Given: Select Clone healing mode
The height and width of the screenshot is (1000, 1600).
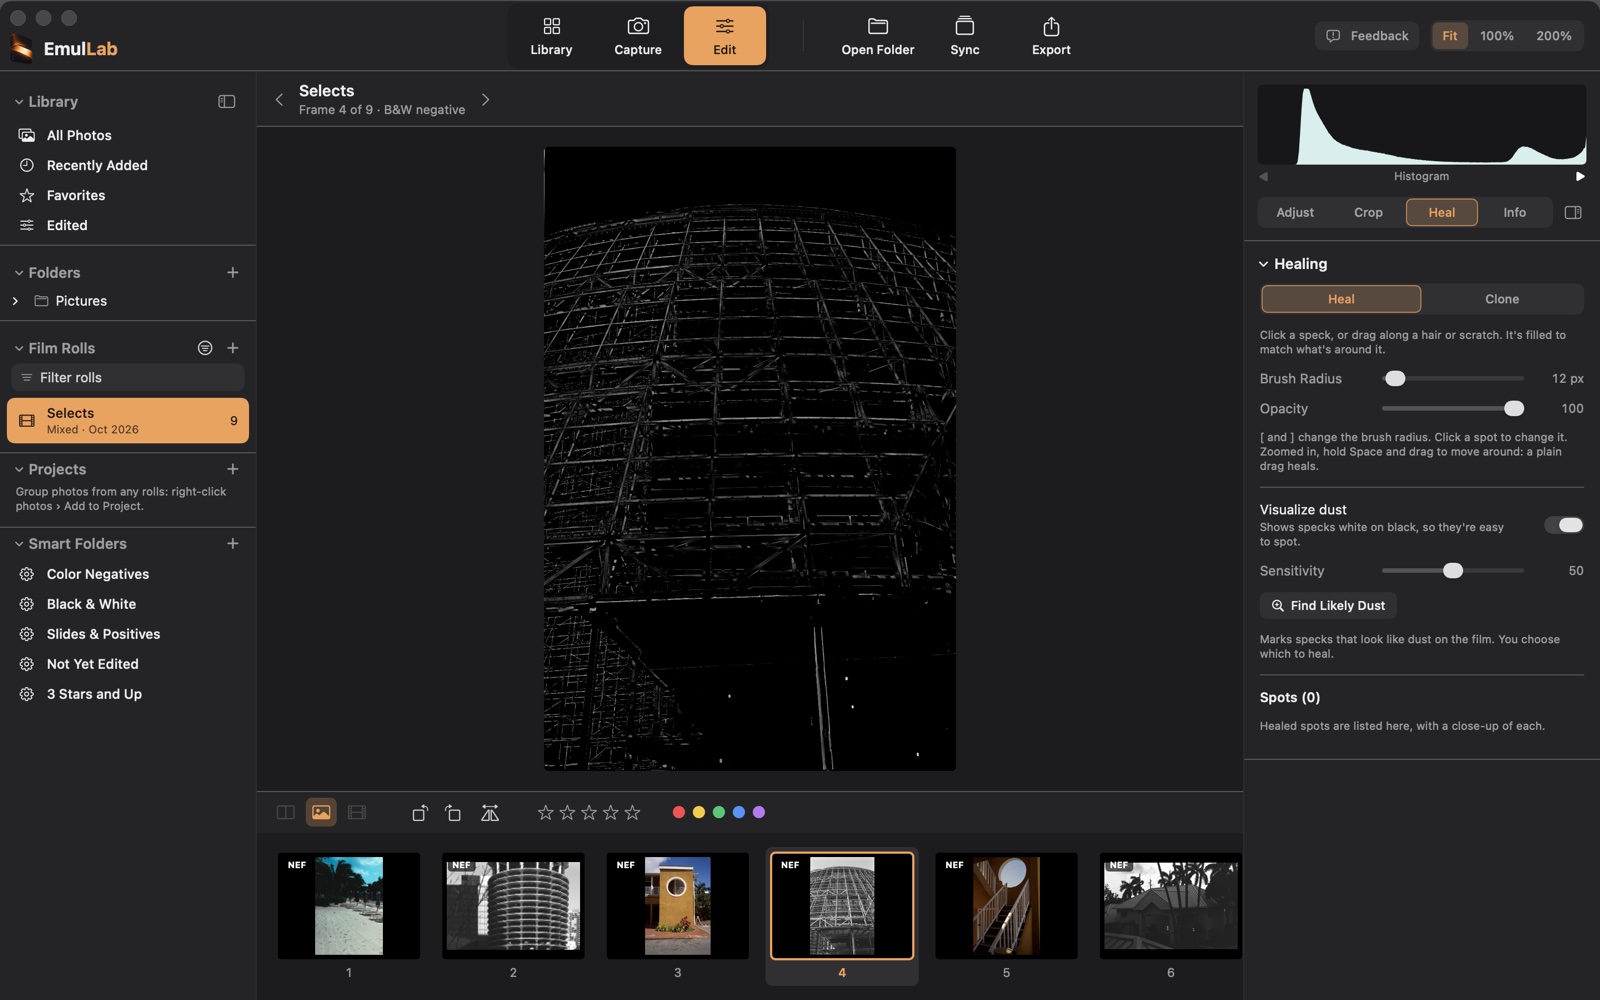Looking at the screenshot, I should [x=1501, y=299].
